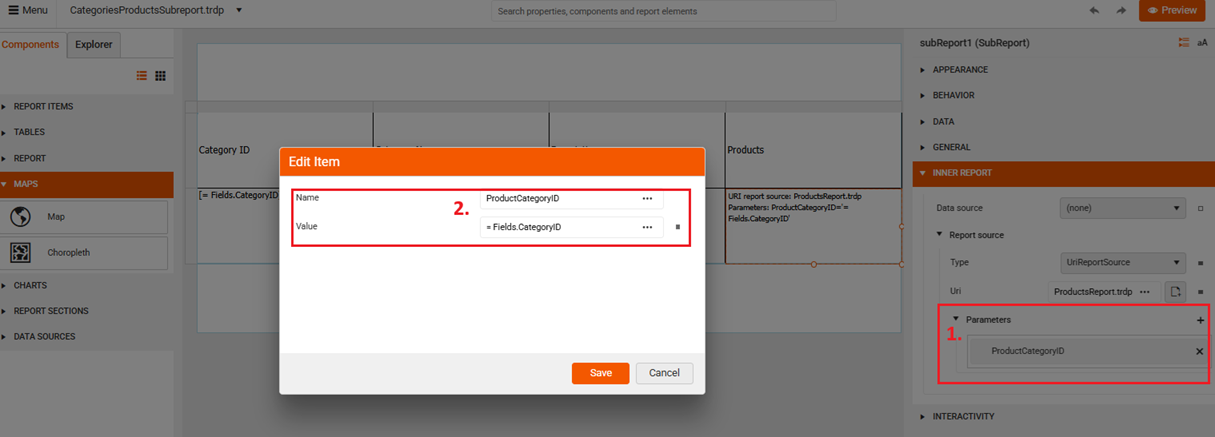This screenshot has width=1215, height=437.
Task: Collapse the Report source node
Action: [x=940, y=235]
